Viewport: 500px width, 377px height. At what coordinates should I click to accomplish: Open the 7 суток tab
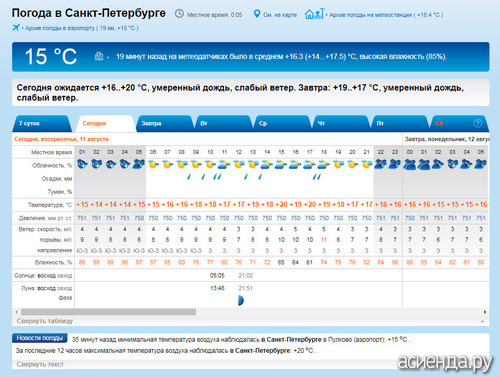pyautogui.click(x=42, y=123)
